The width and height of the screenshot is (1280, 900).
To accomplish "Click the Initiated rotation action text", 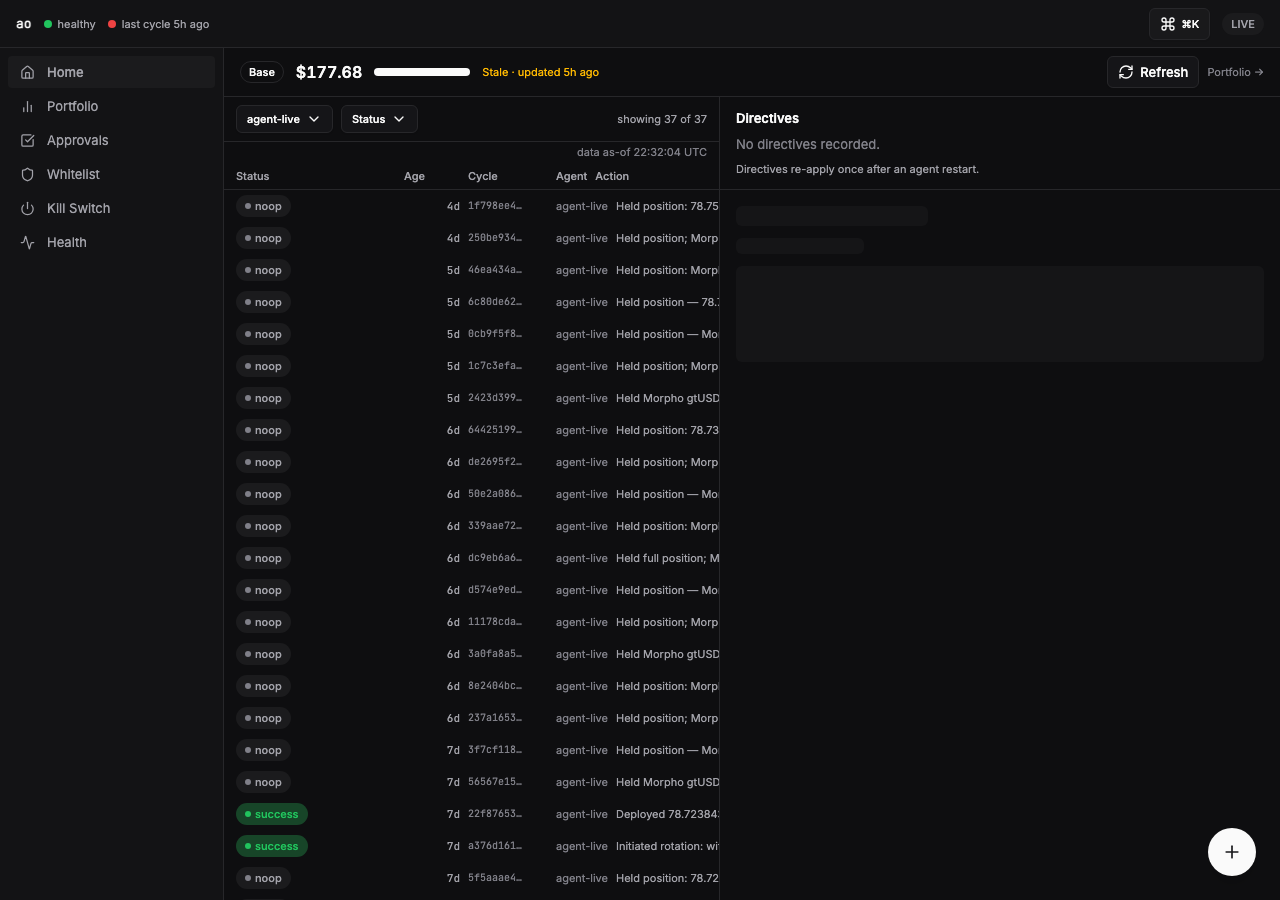I will click(667, 846).
